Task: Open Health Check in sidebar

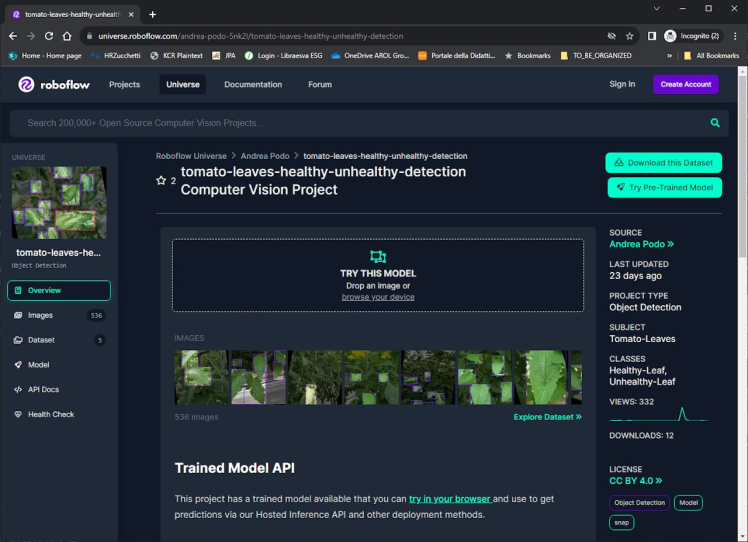Action: pyautogui.click(x=50, y=414)
